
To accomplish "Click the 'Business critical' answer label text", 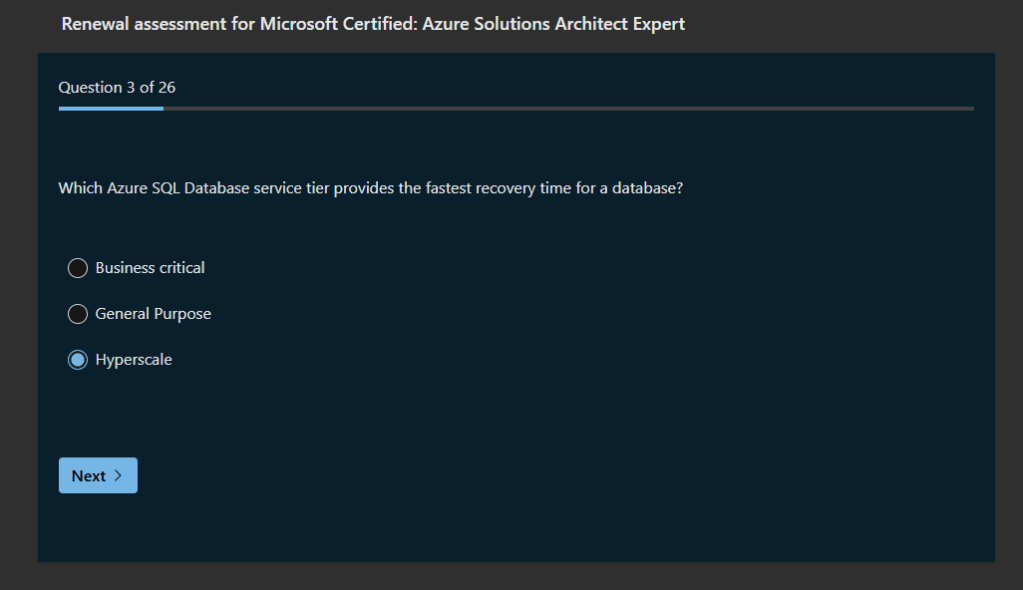I will (x=150, y=268).
